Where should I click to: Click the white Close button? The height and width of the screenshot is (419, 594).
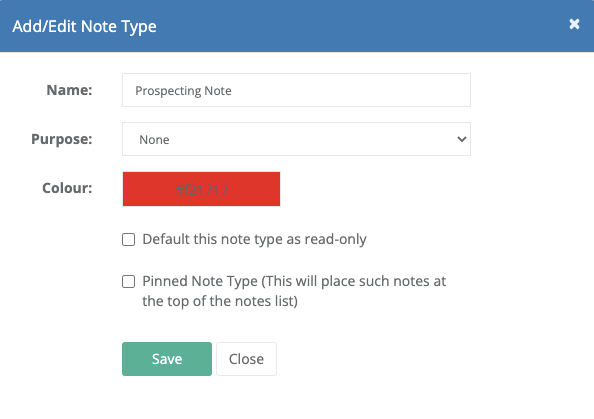click(246, 359)
